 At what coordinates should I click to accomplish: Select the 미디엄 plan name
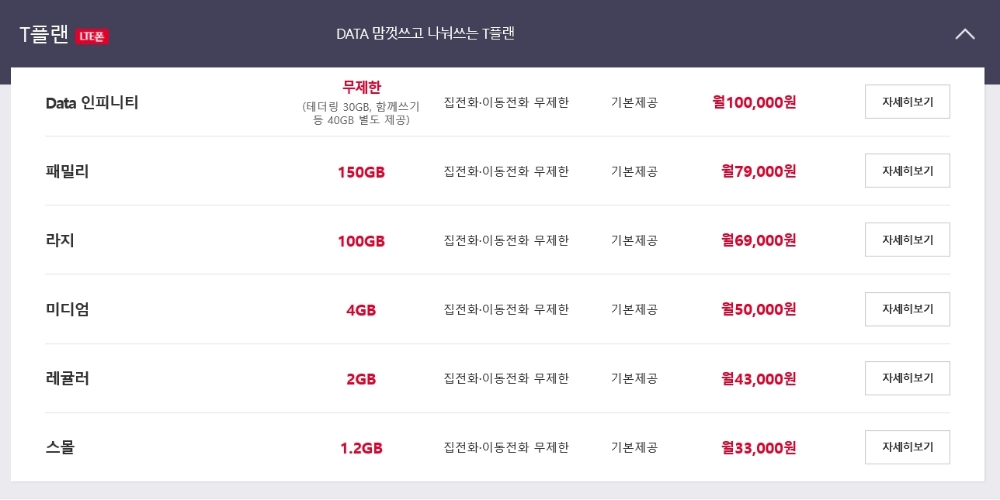pyautogui.click(x=67, y=309)
